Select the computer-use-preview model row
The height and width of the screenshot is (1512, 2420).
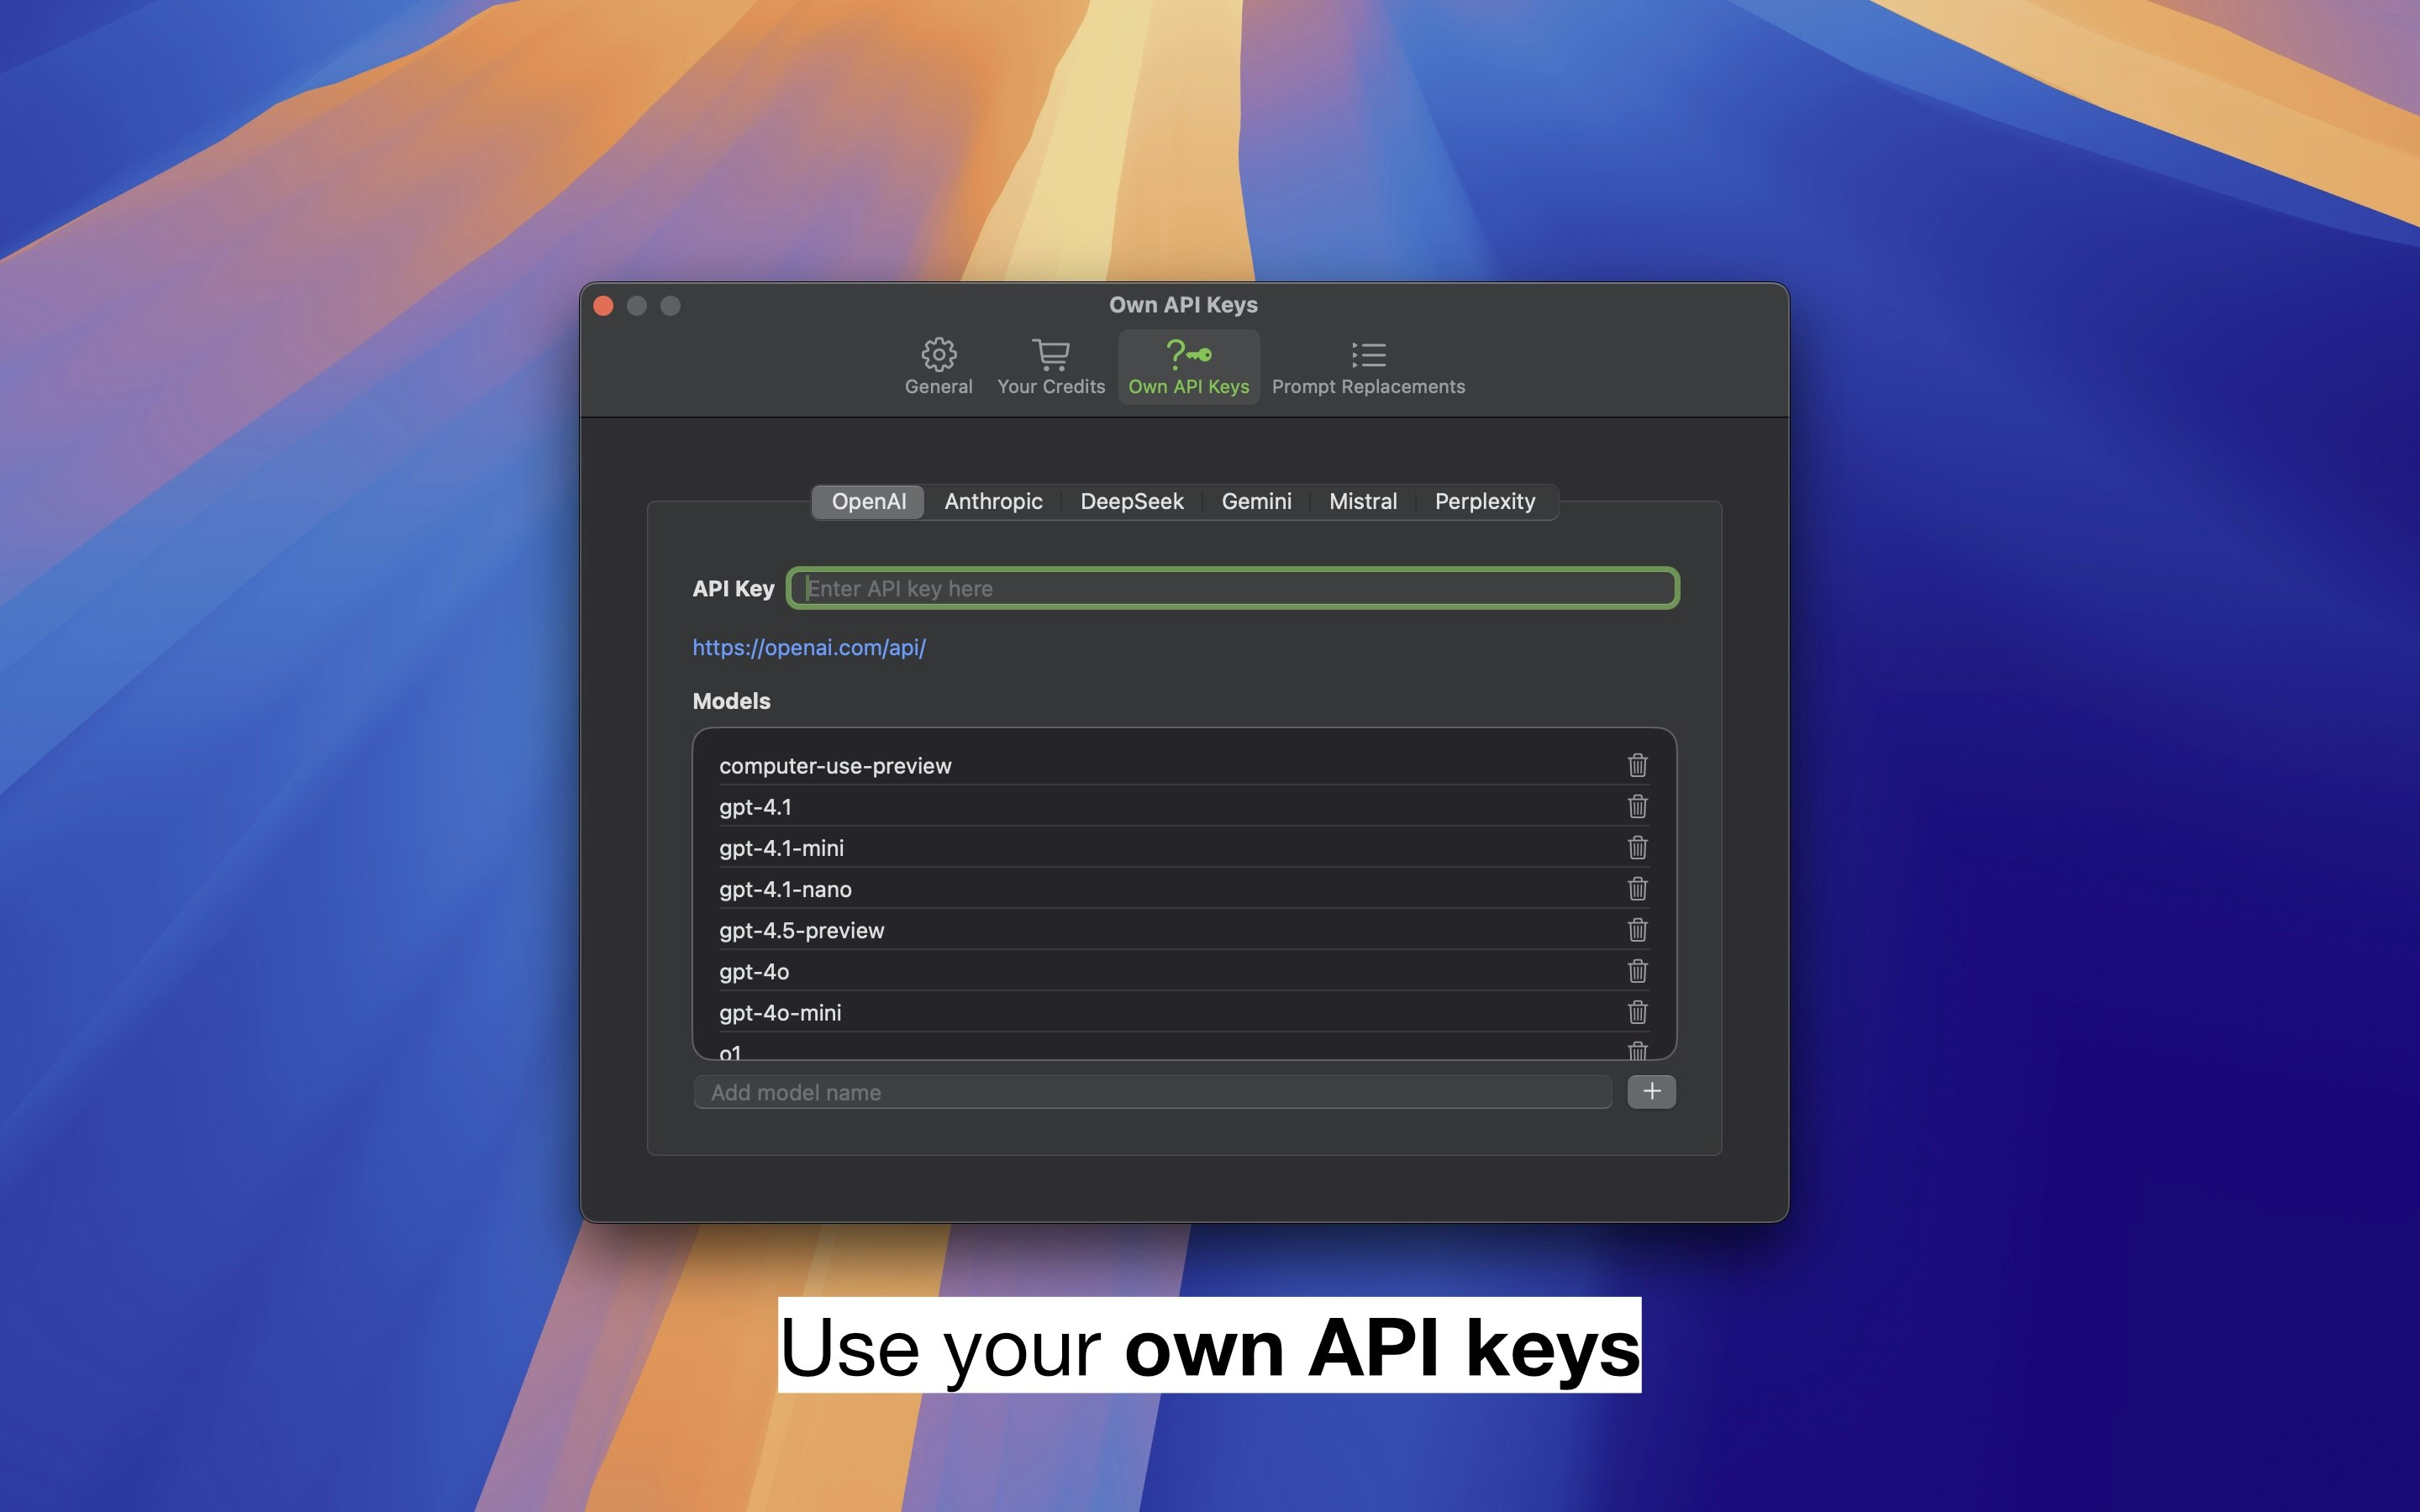pyautogui.click(x=1184, y=765)
